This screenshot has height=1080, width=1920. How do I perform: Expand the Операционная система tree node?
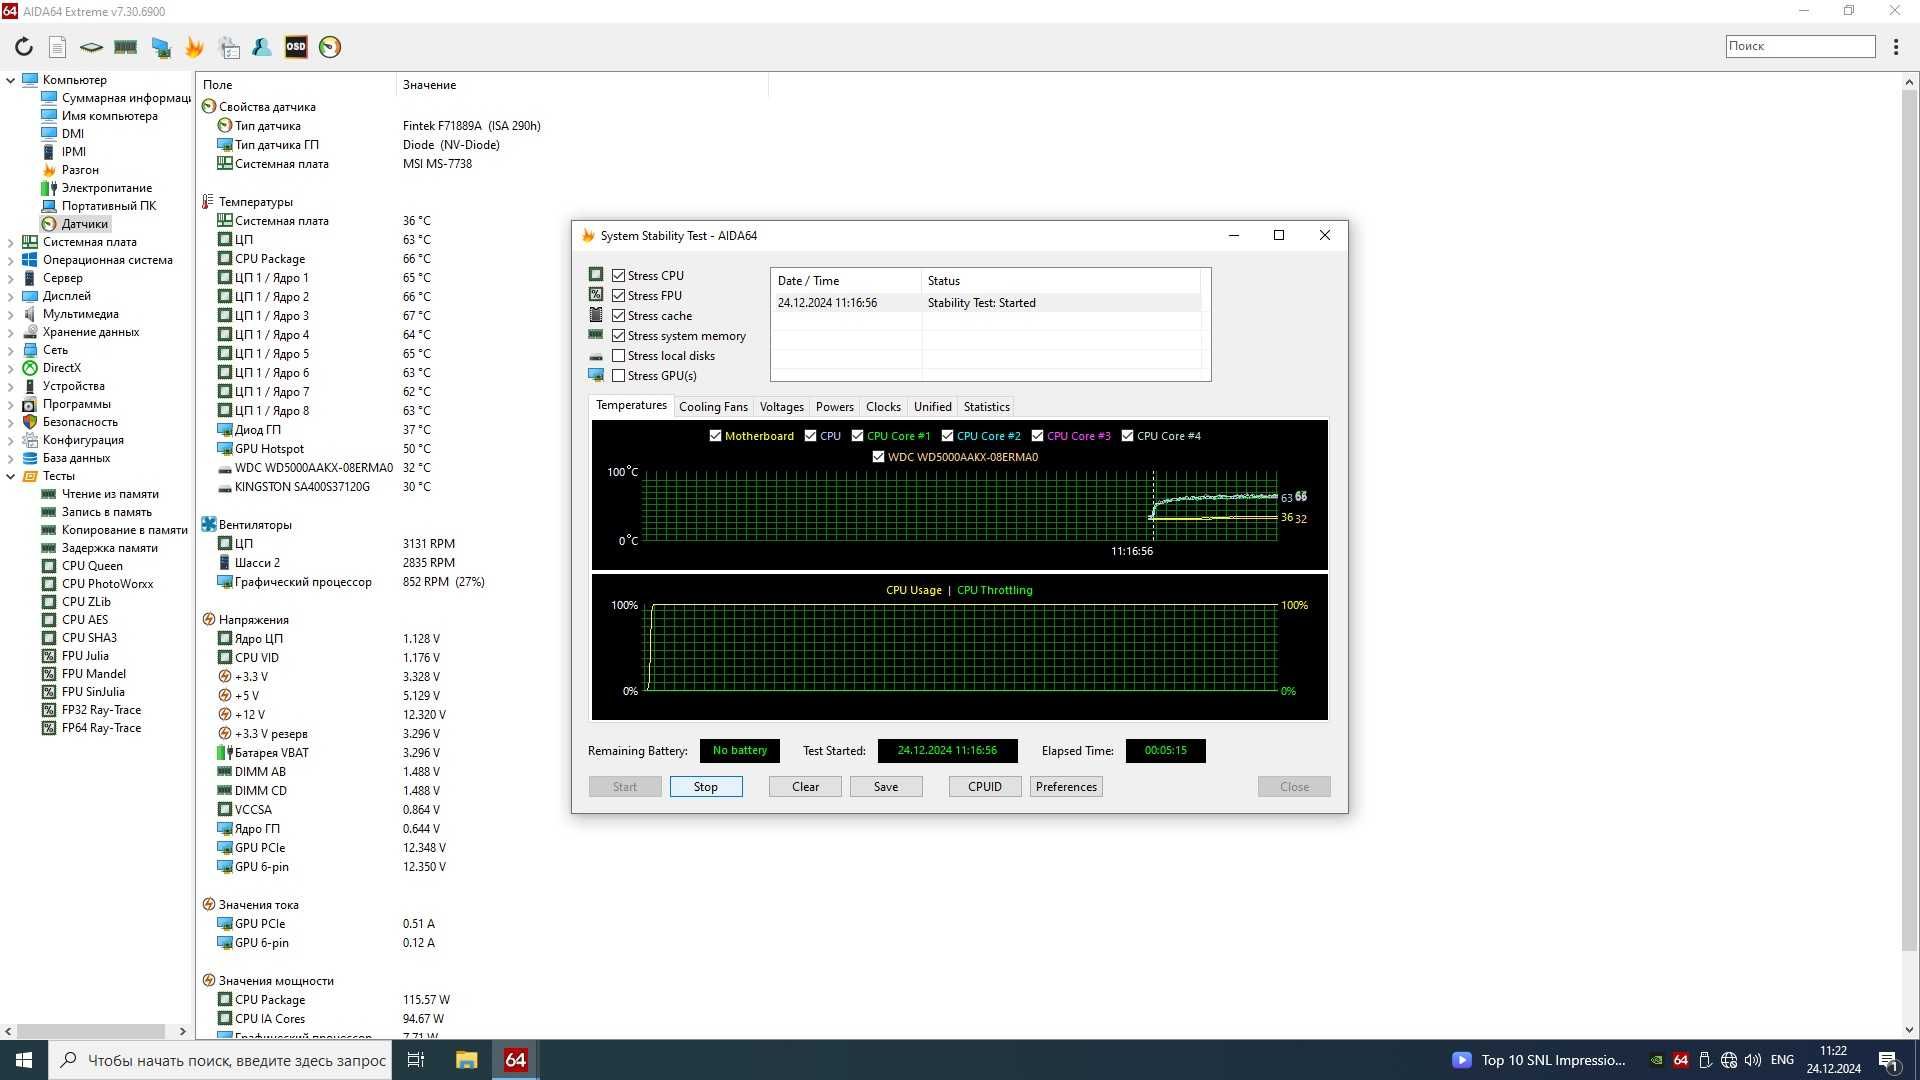click(x=11, y=260)
